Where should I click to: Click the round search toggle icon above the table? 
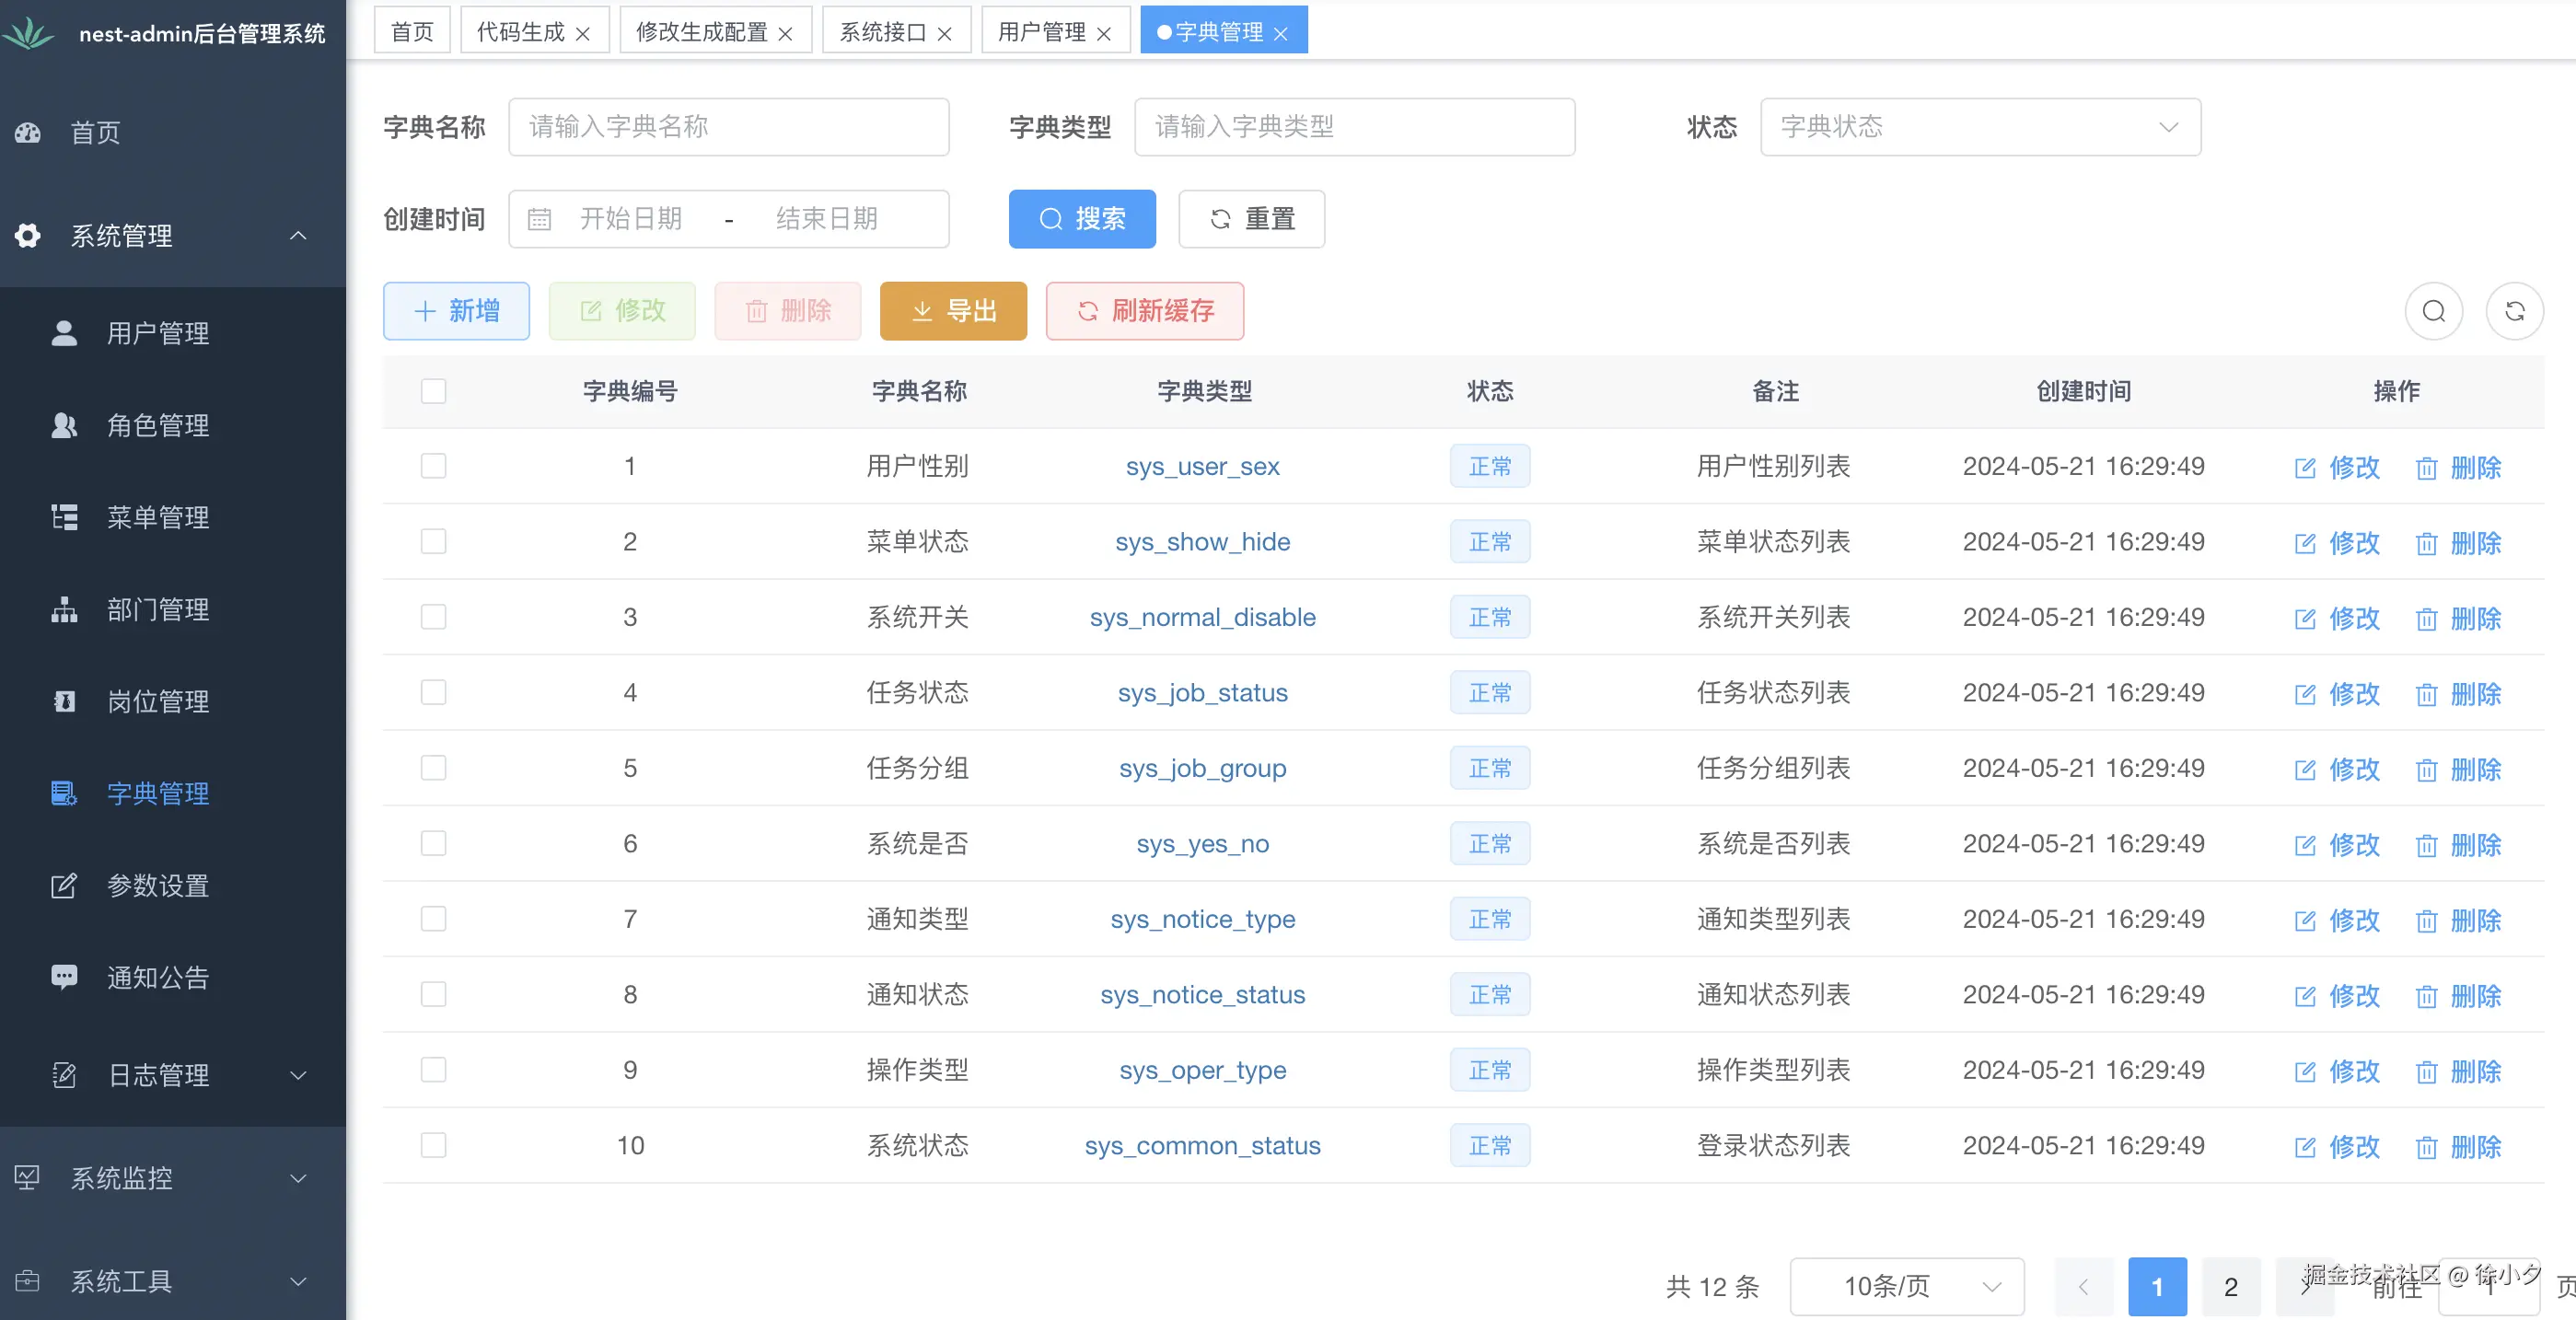[x=2433, y=311]
